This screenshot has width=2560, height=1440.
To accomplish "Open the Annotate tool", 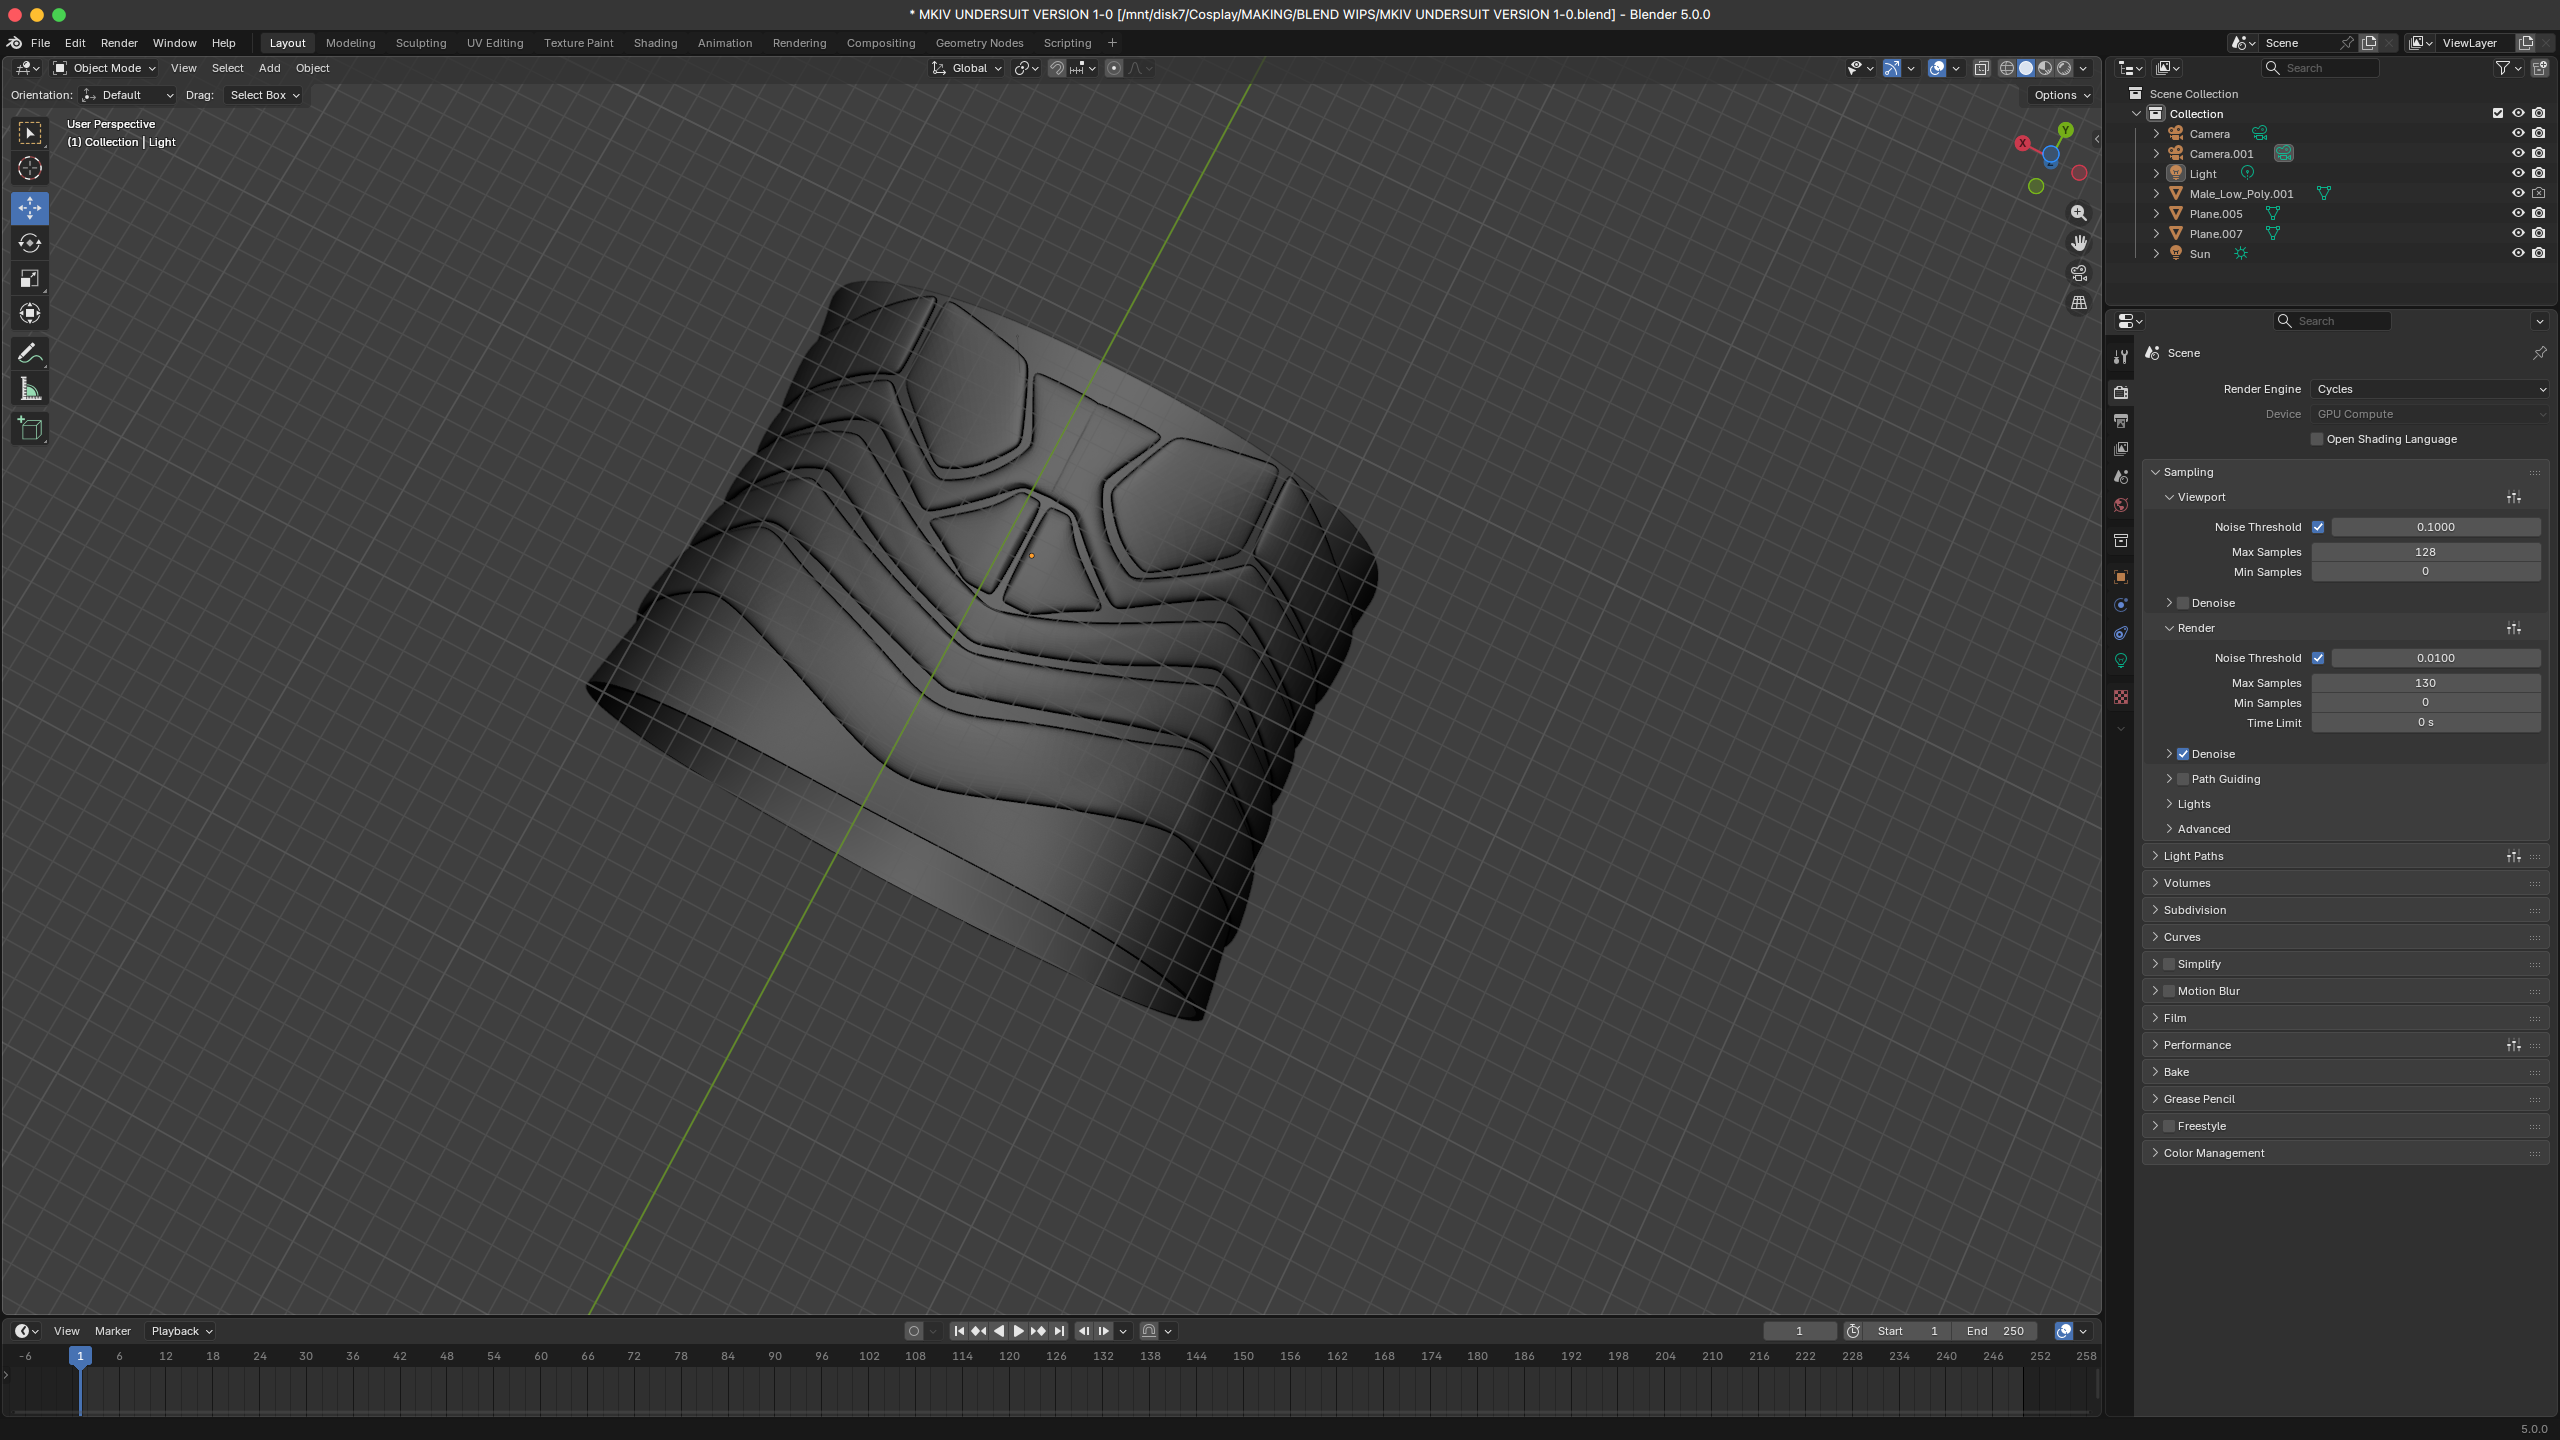I will click(30, 353).
